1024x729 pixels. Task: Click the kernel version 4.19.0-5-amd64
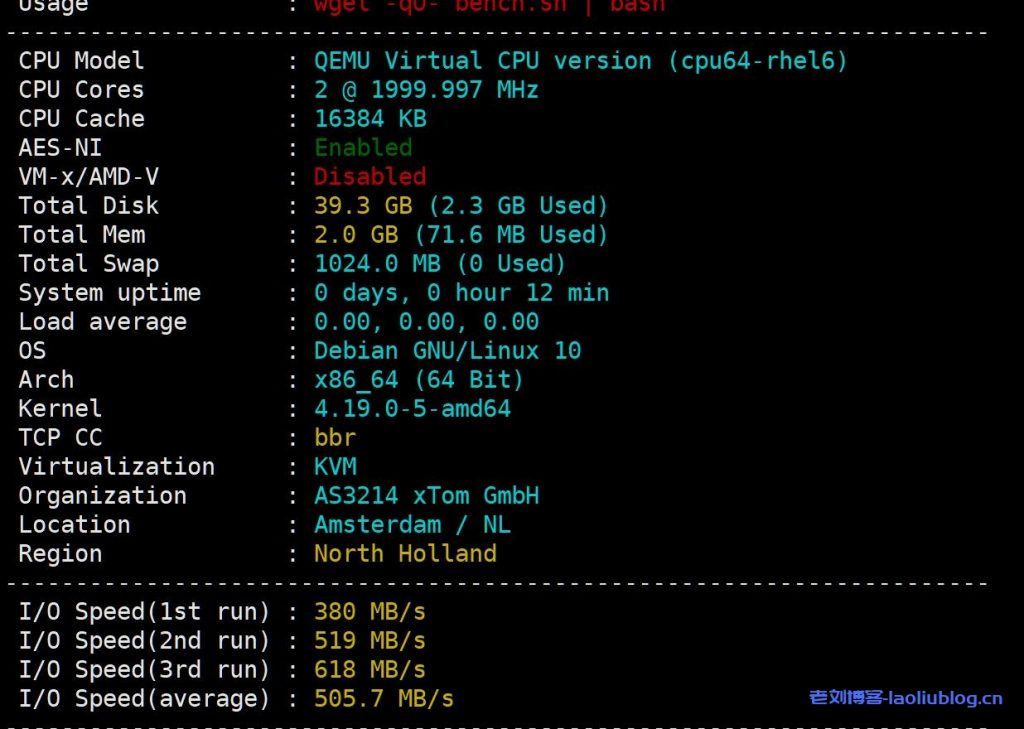pos(412,409)
